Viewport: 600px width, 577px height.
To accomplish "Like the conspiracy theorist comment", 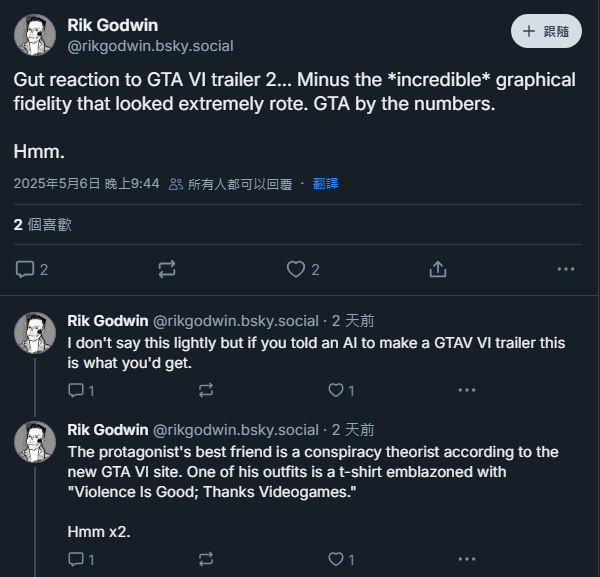I will click(x=336, y=559).
